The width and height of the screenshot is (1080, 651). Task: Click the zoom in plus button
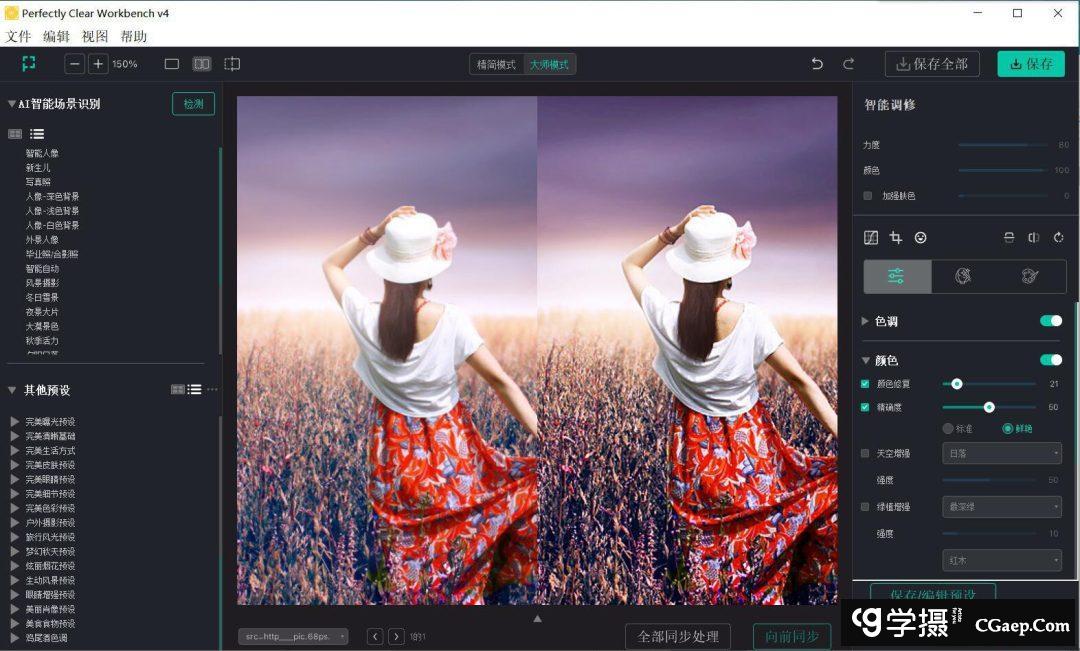(x=98, y=64)
